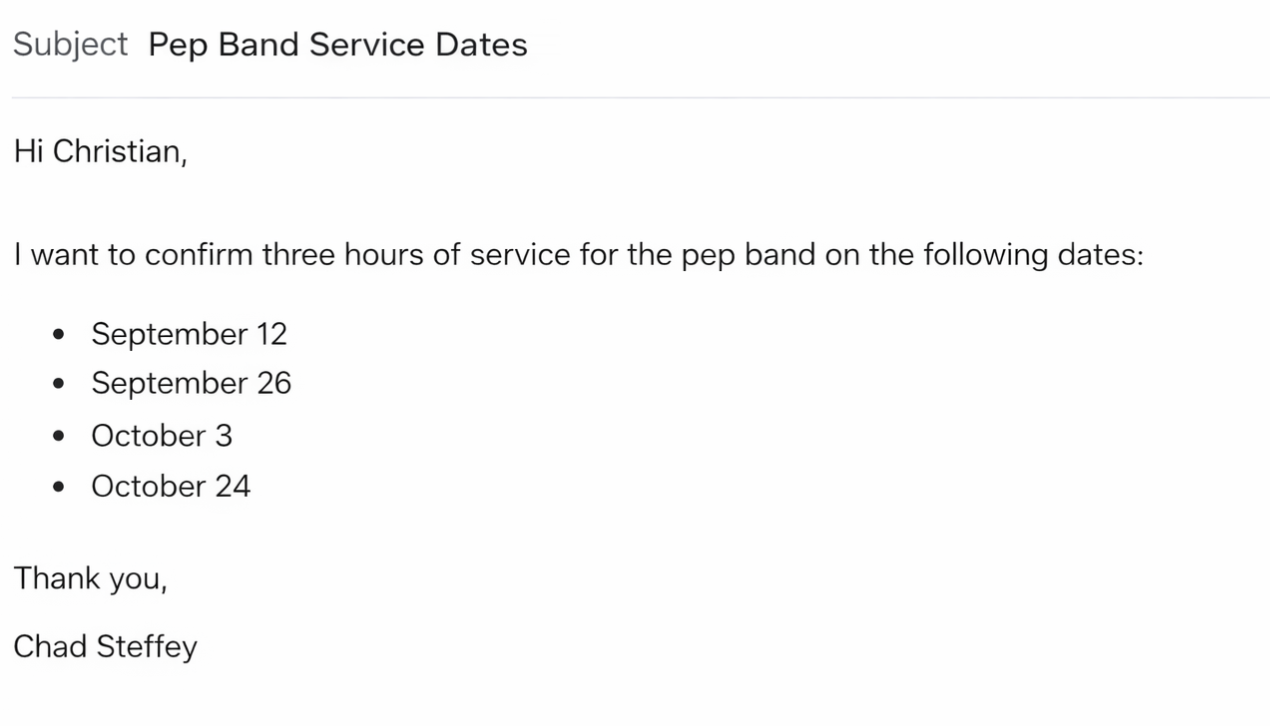Select the October 24 list item
Viewport: 1270px width, 726px height.
171,487
